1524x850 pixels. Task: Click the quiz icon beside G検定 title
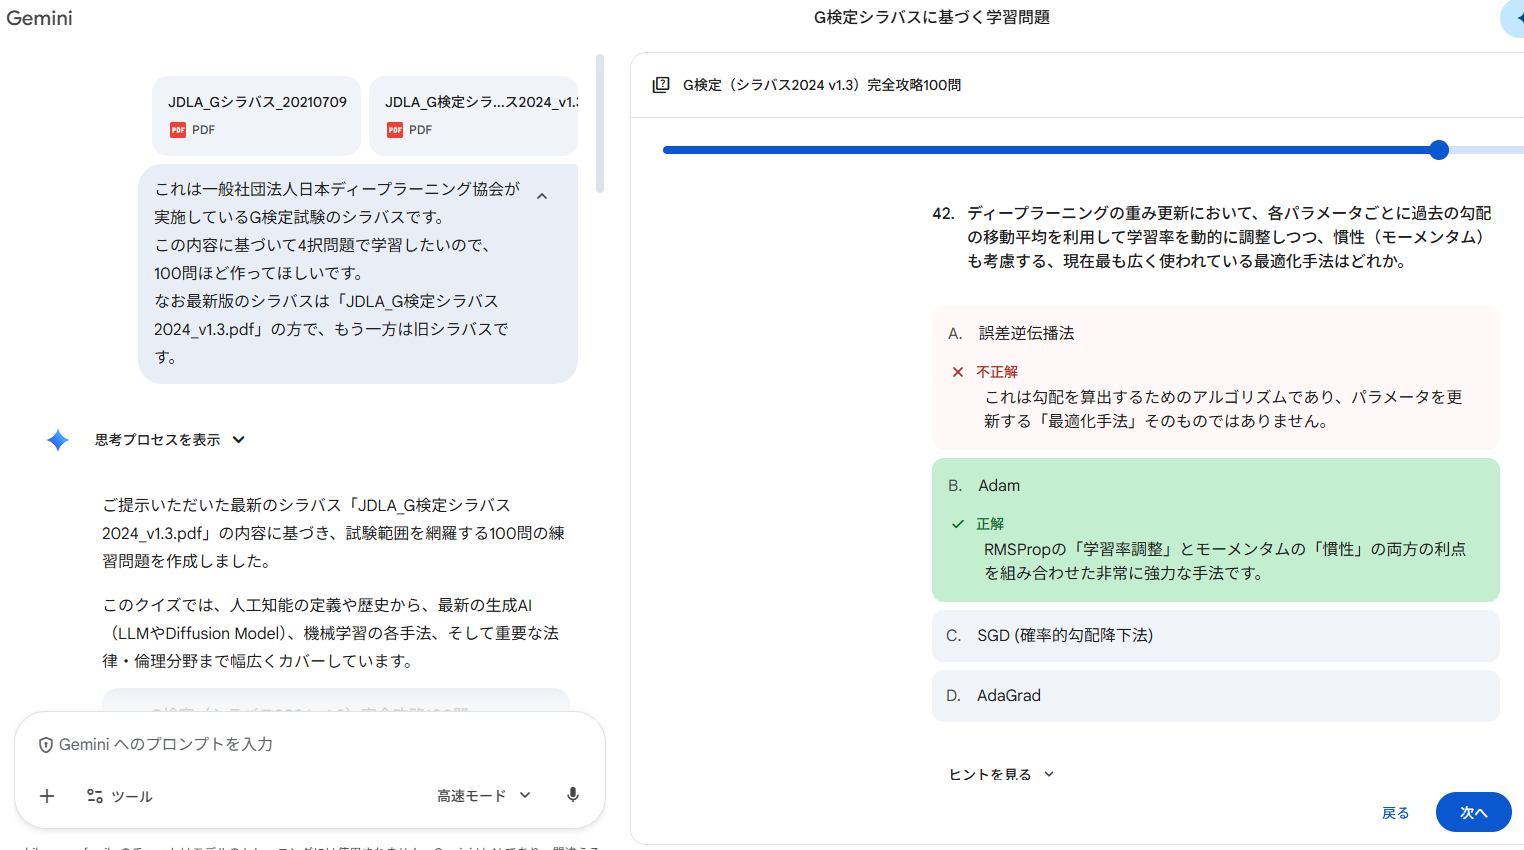coord(661,85)
